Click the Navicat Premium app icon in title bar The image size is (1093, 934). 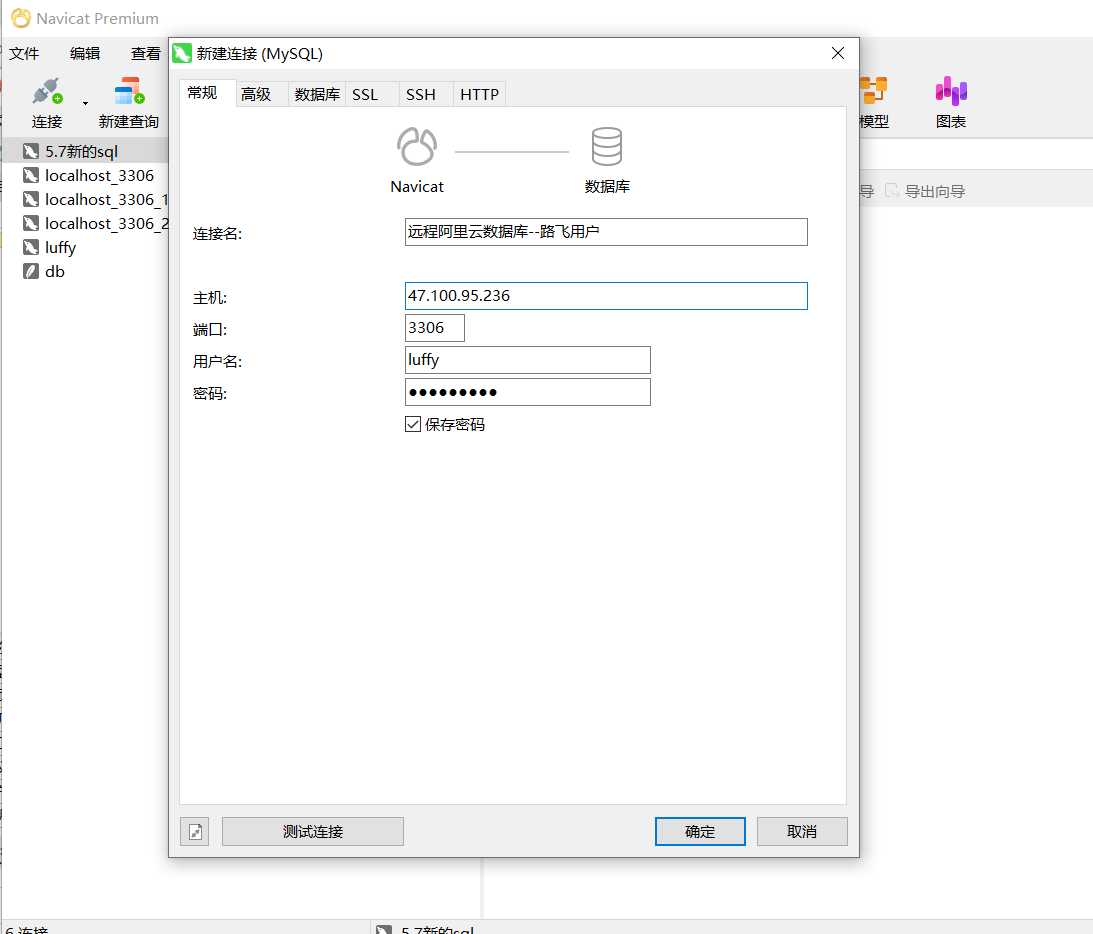coord(21,18)
